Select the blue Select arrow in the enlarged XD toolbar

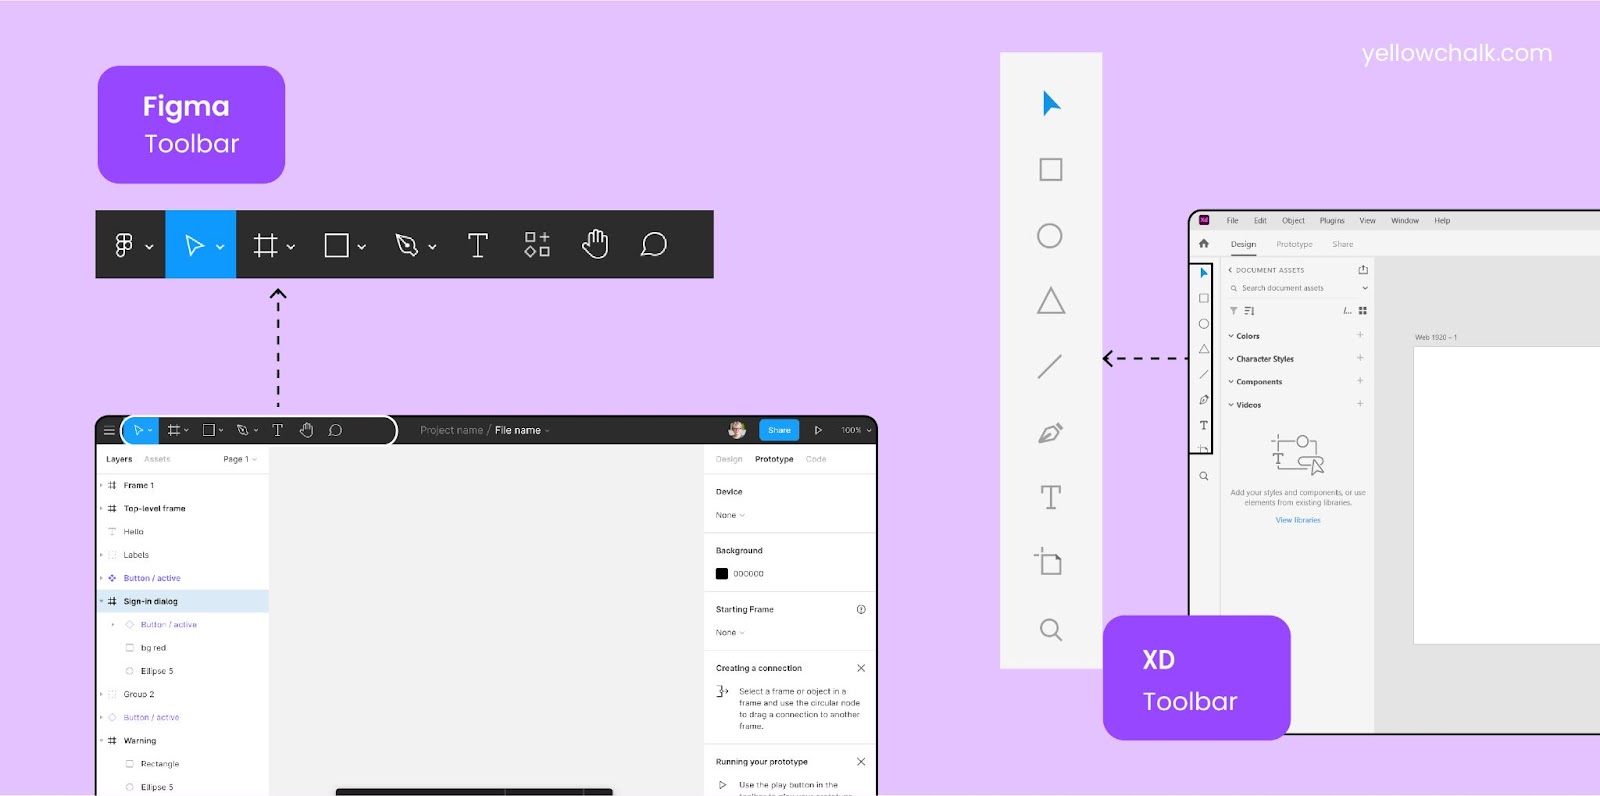(x=1051, y=103)
